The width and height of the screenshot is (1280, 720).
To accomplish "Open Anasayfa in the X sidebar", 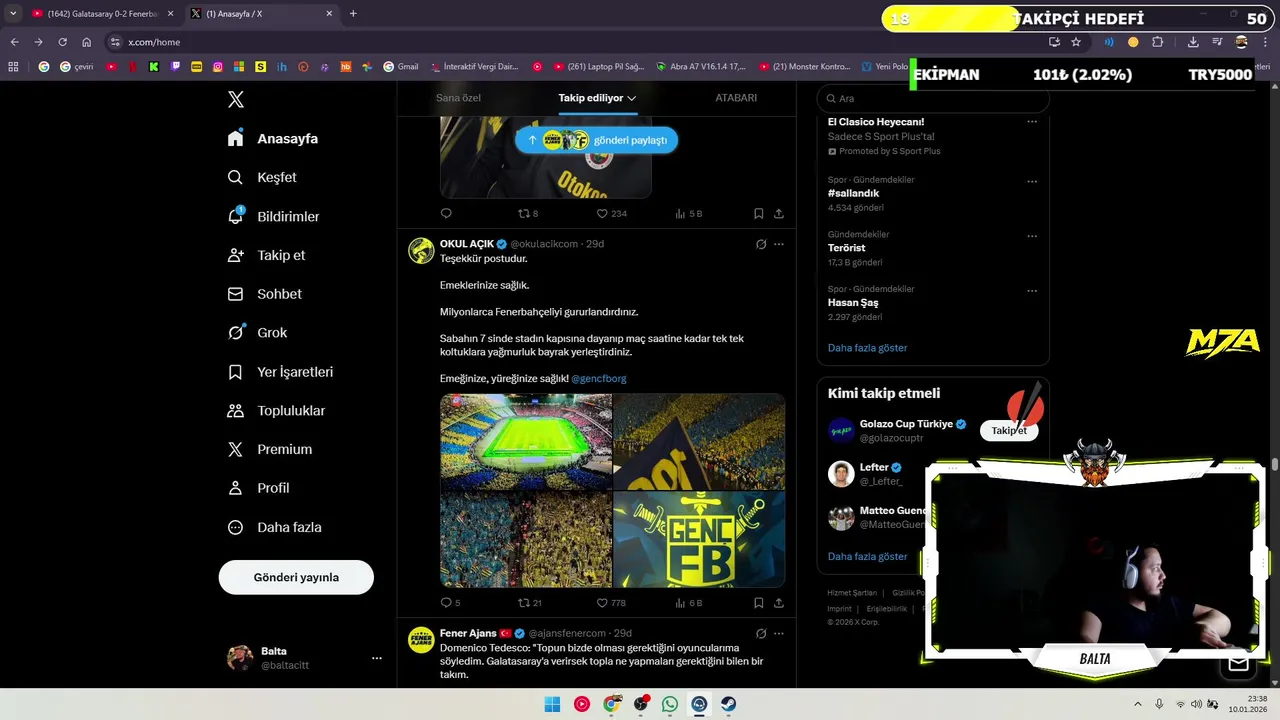I will point(273,138).
